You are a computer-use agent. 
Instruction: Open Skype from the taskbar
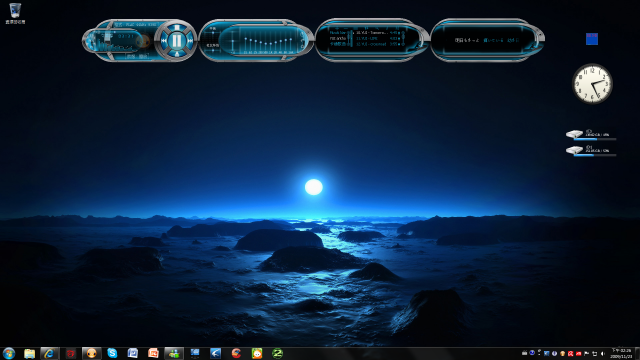click(x=112, y=353)
